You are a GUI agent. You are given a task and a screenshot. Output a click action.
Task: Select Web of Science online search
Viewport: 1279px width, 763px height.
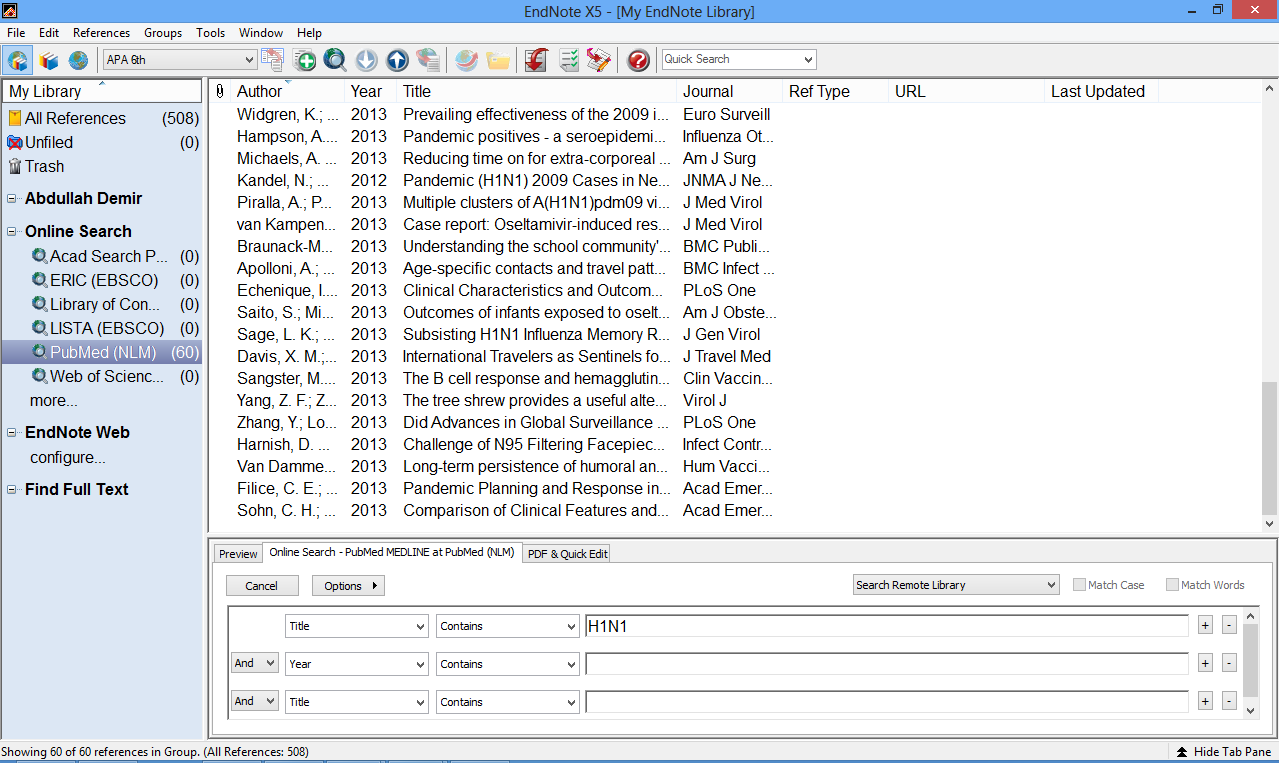pos(102,376)
